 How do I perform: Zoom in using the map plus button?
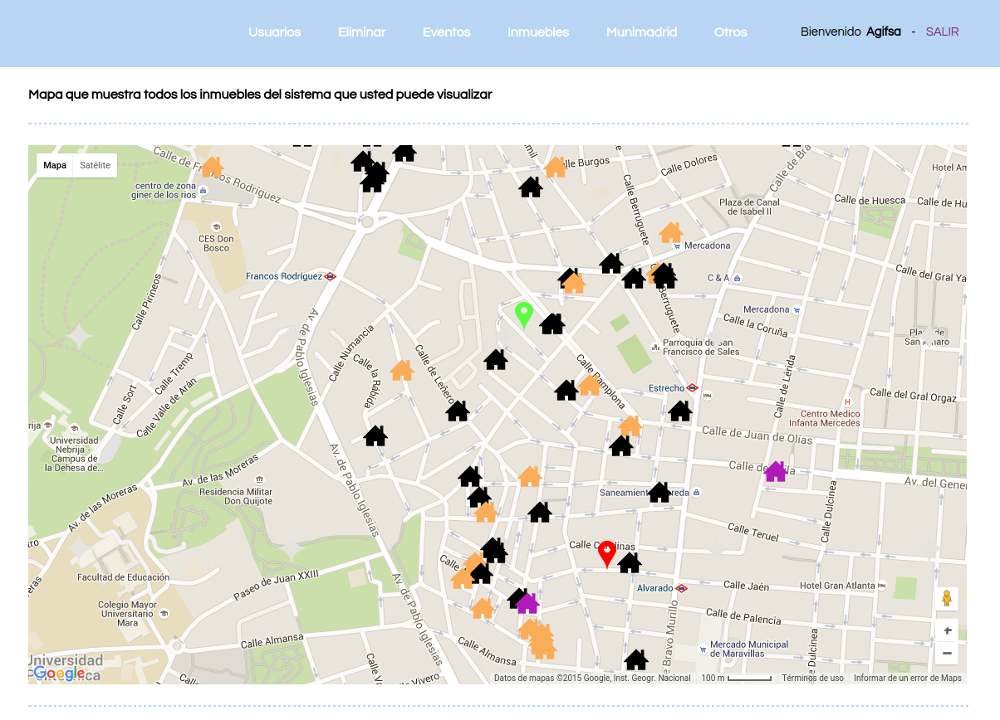[x=947, y=631]
